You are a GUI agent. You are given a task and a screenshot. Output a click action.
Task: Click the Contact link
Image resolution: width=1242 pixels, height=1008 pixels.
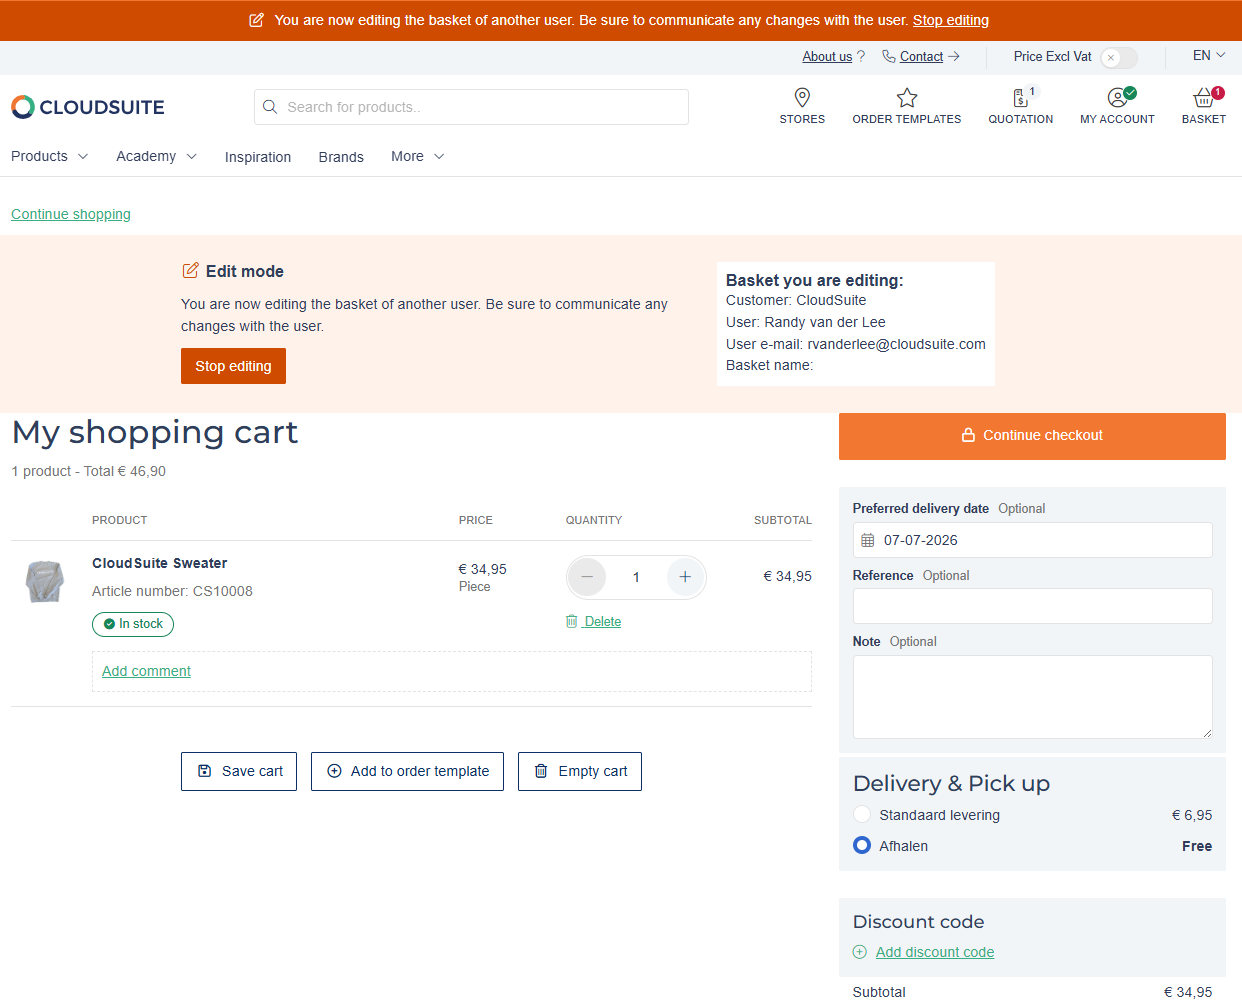tap(921, 57)
